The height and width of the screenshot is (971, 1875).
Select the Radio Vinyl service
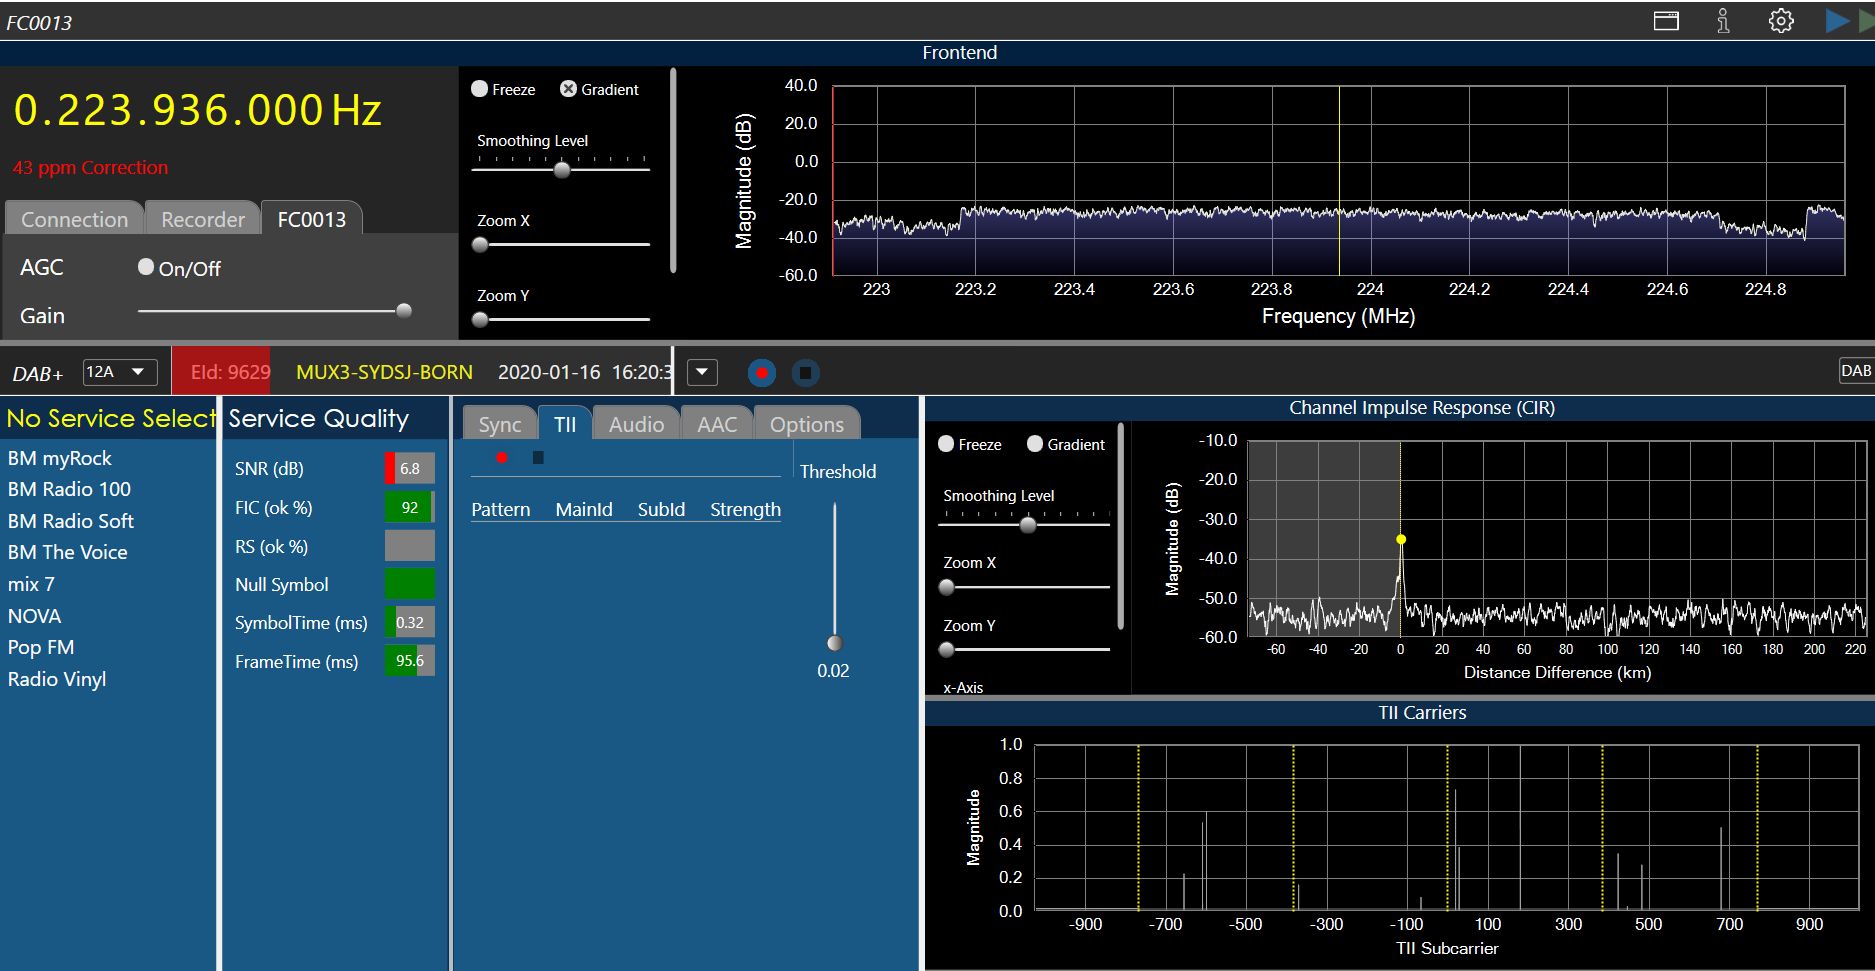pyautogui.click(x=57, y=679)
